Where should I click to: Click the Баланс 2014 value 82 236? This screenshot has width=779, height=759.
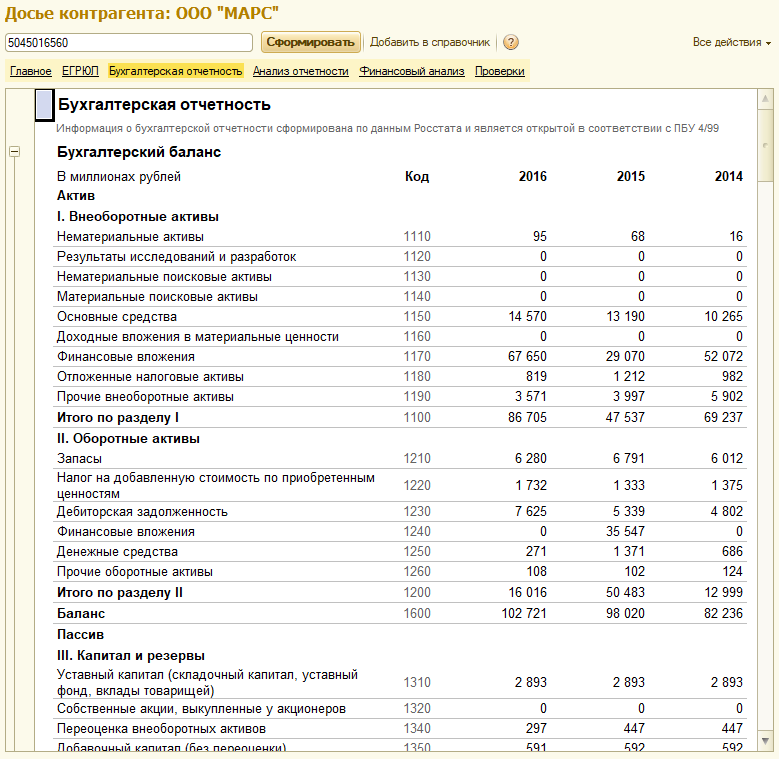(723, 613)
